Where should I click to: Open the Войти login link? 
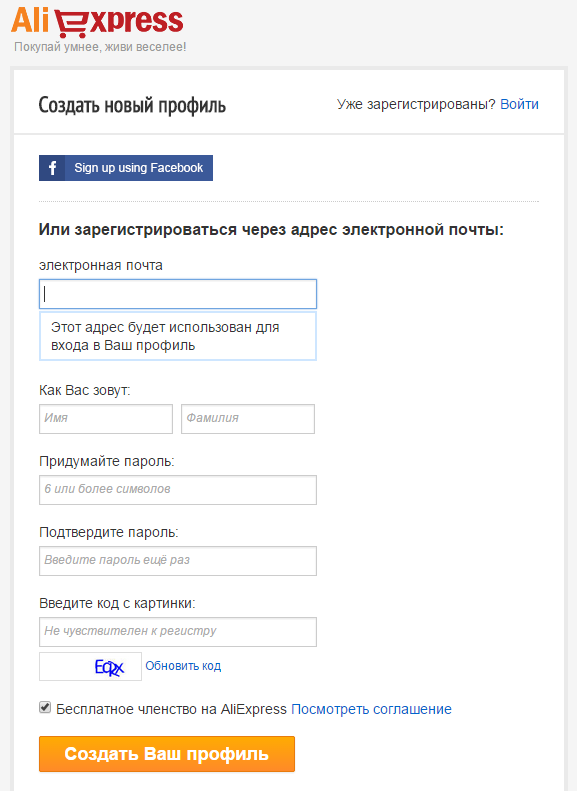519,104
